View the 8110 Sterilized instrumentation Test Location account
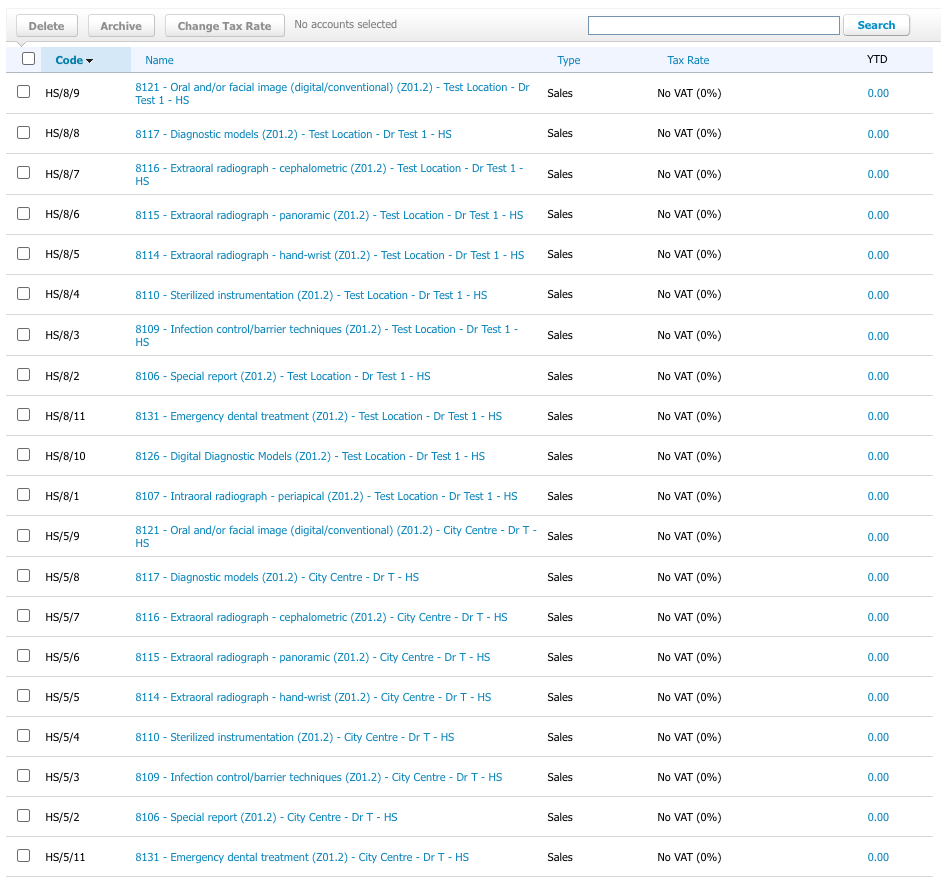947x887 pixels. [x=310, y=294]
